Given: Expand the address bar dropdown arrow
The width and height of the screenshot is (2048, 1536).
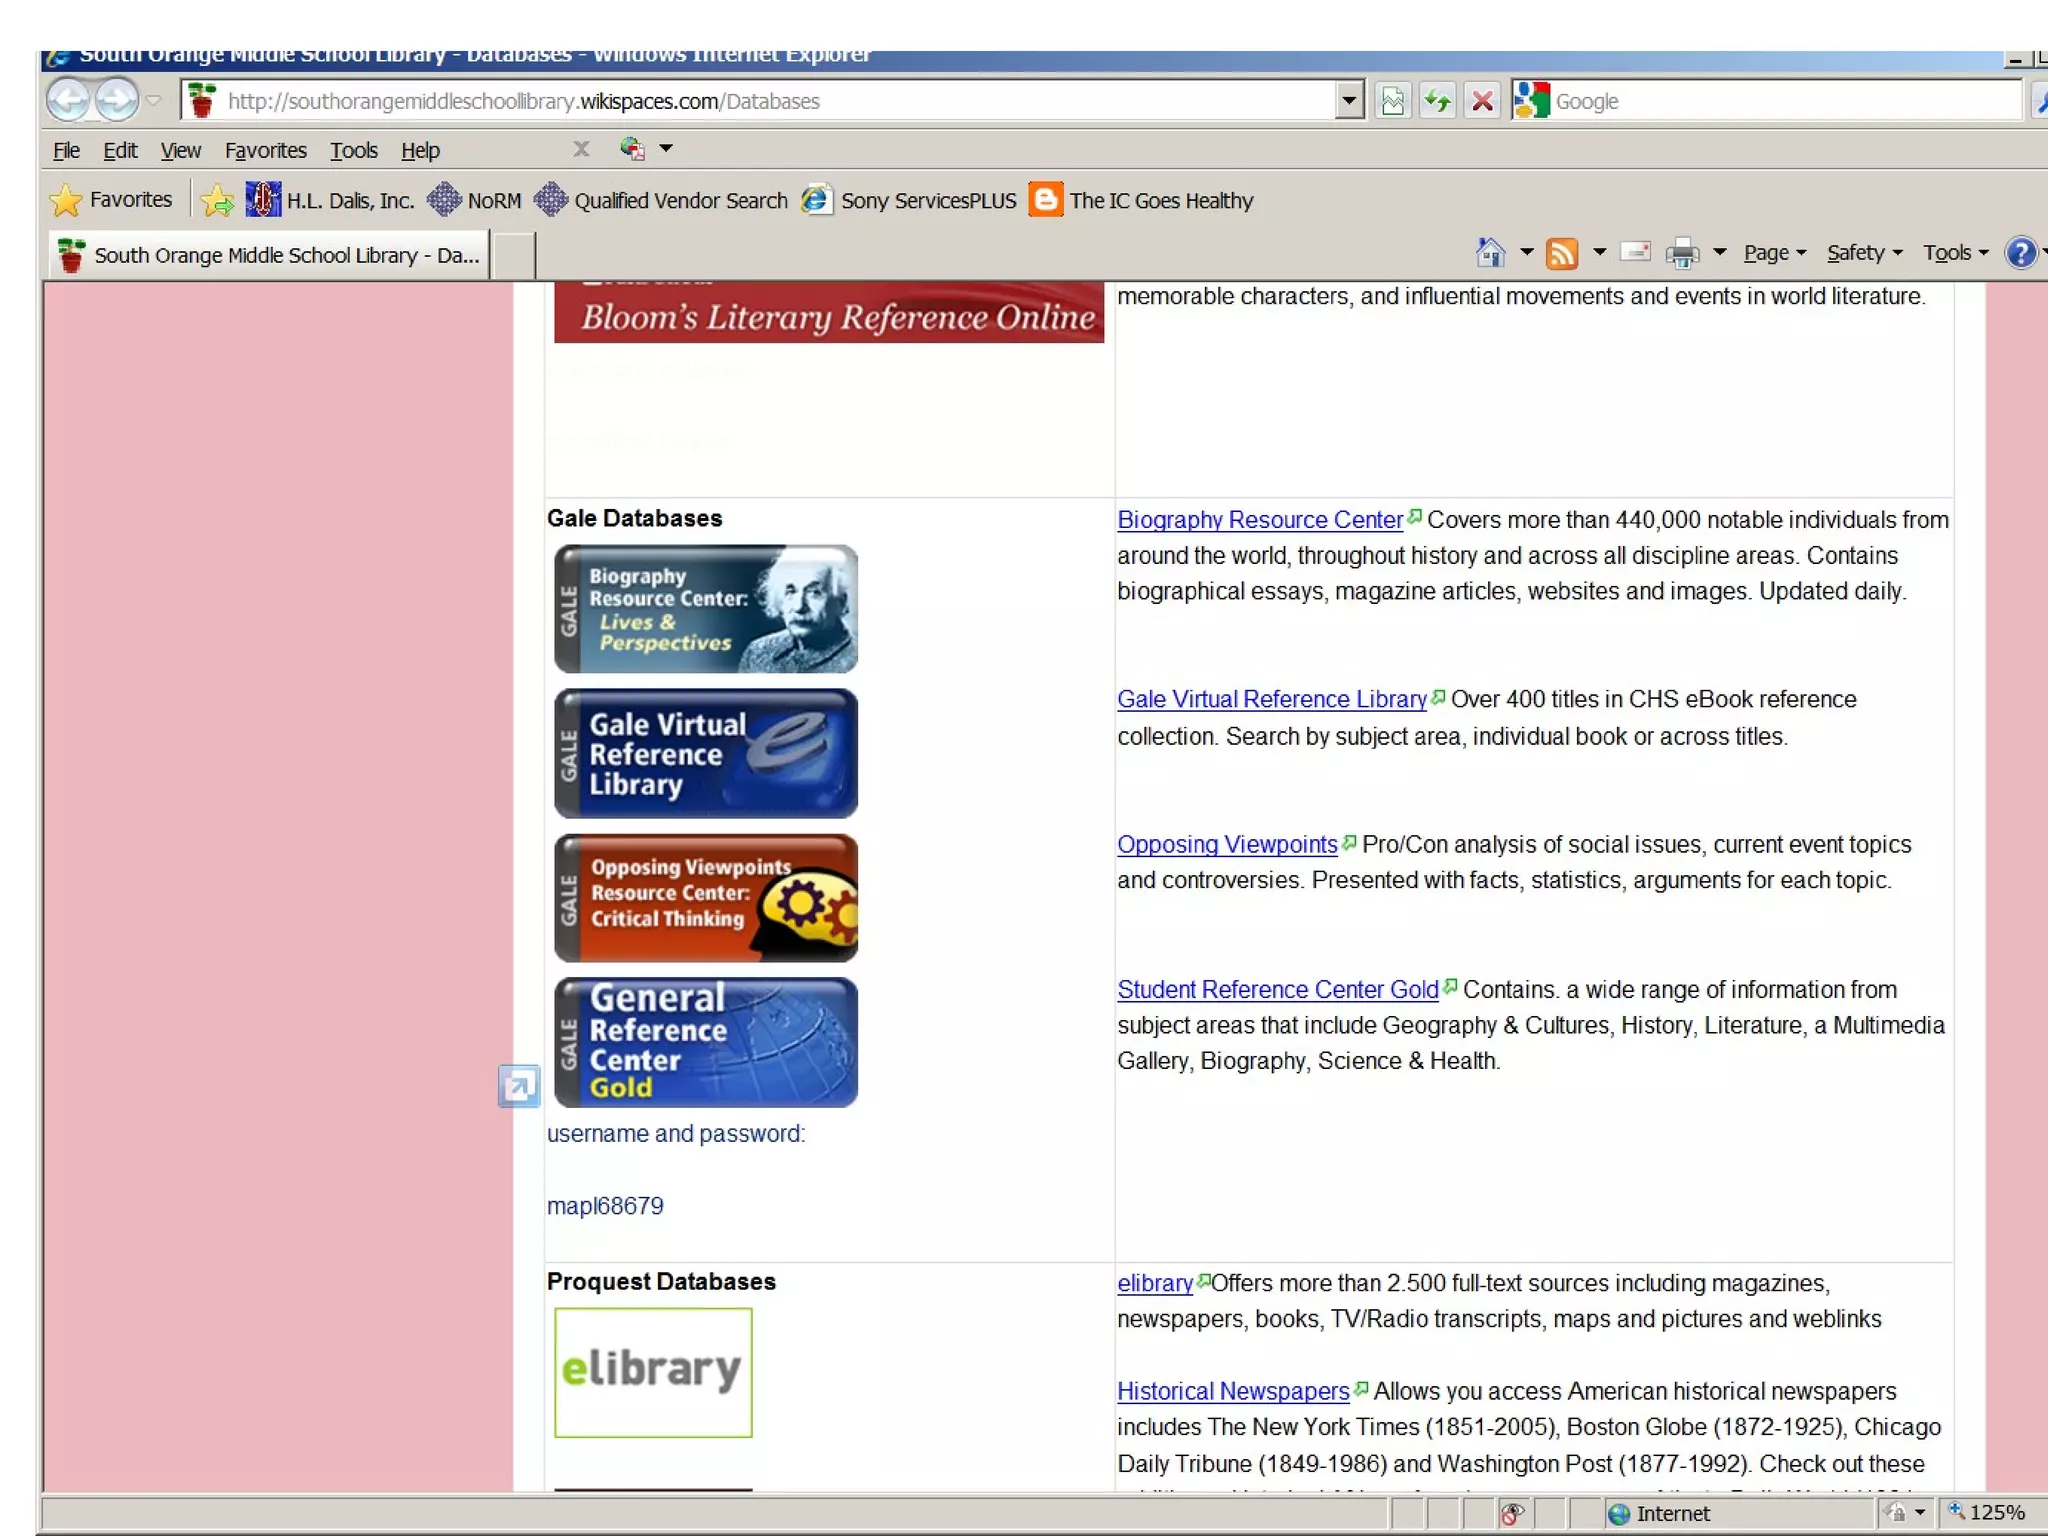Looking at the screenshot, I should pyautogui.click(x=1349, y=101).
